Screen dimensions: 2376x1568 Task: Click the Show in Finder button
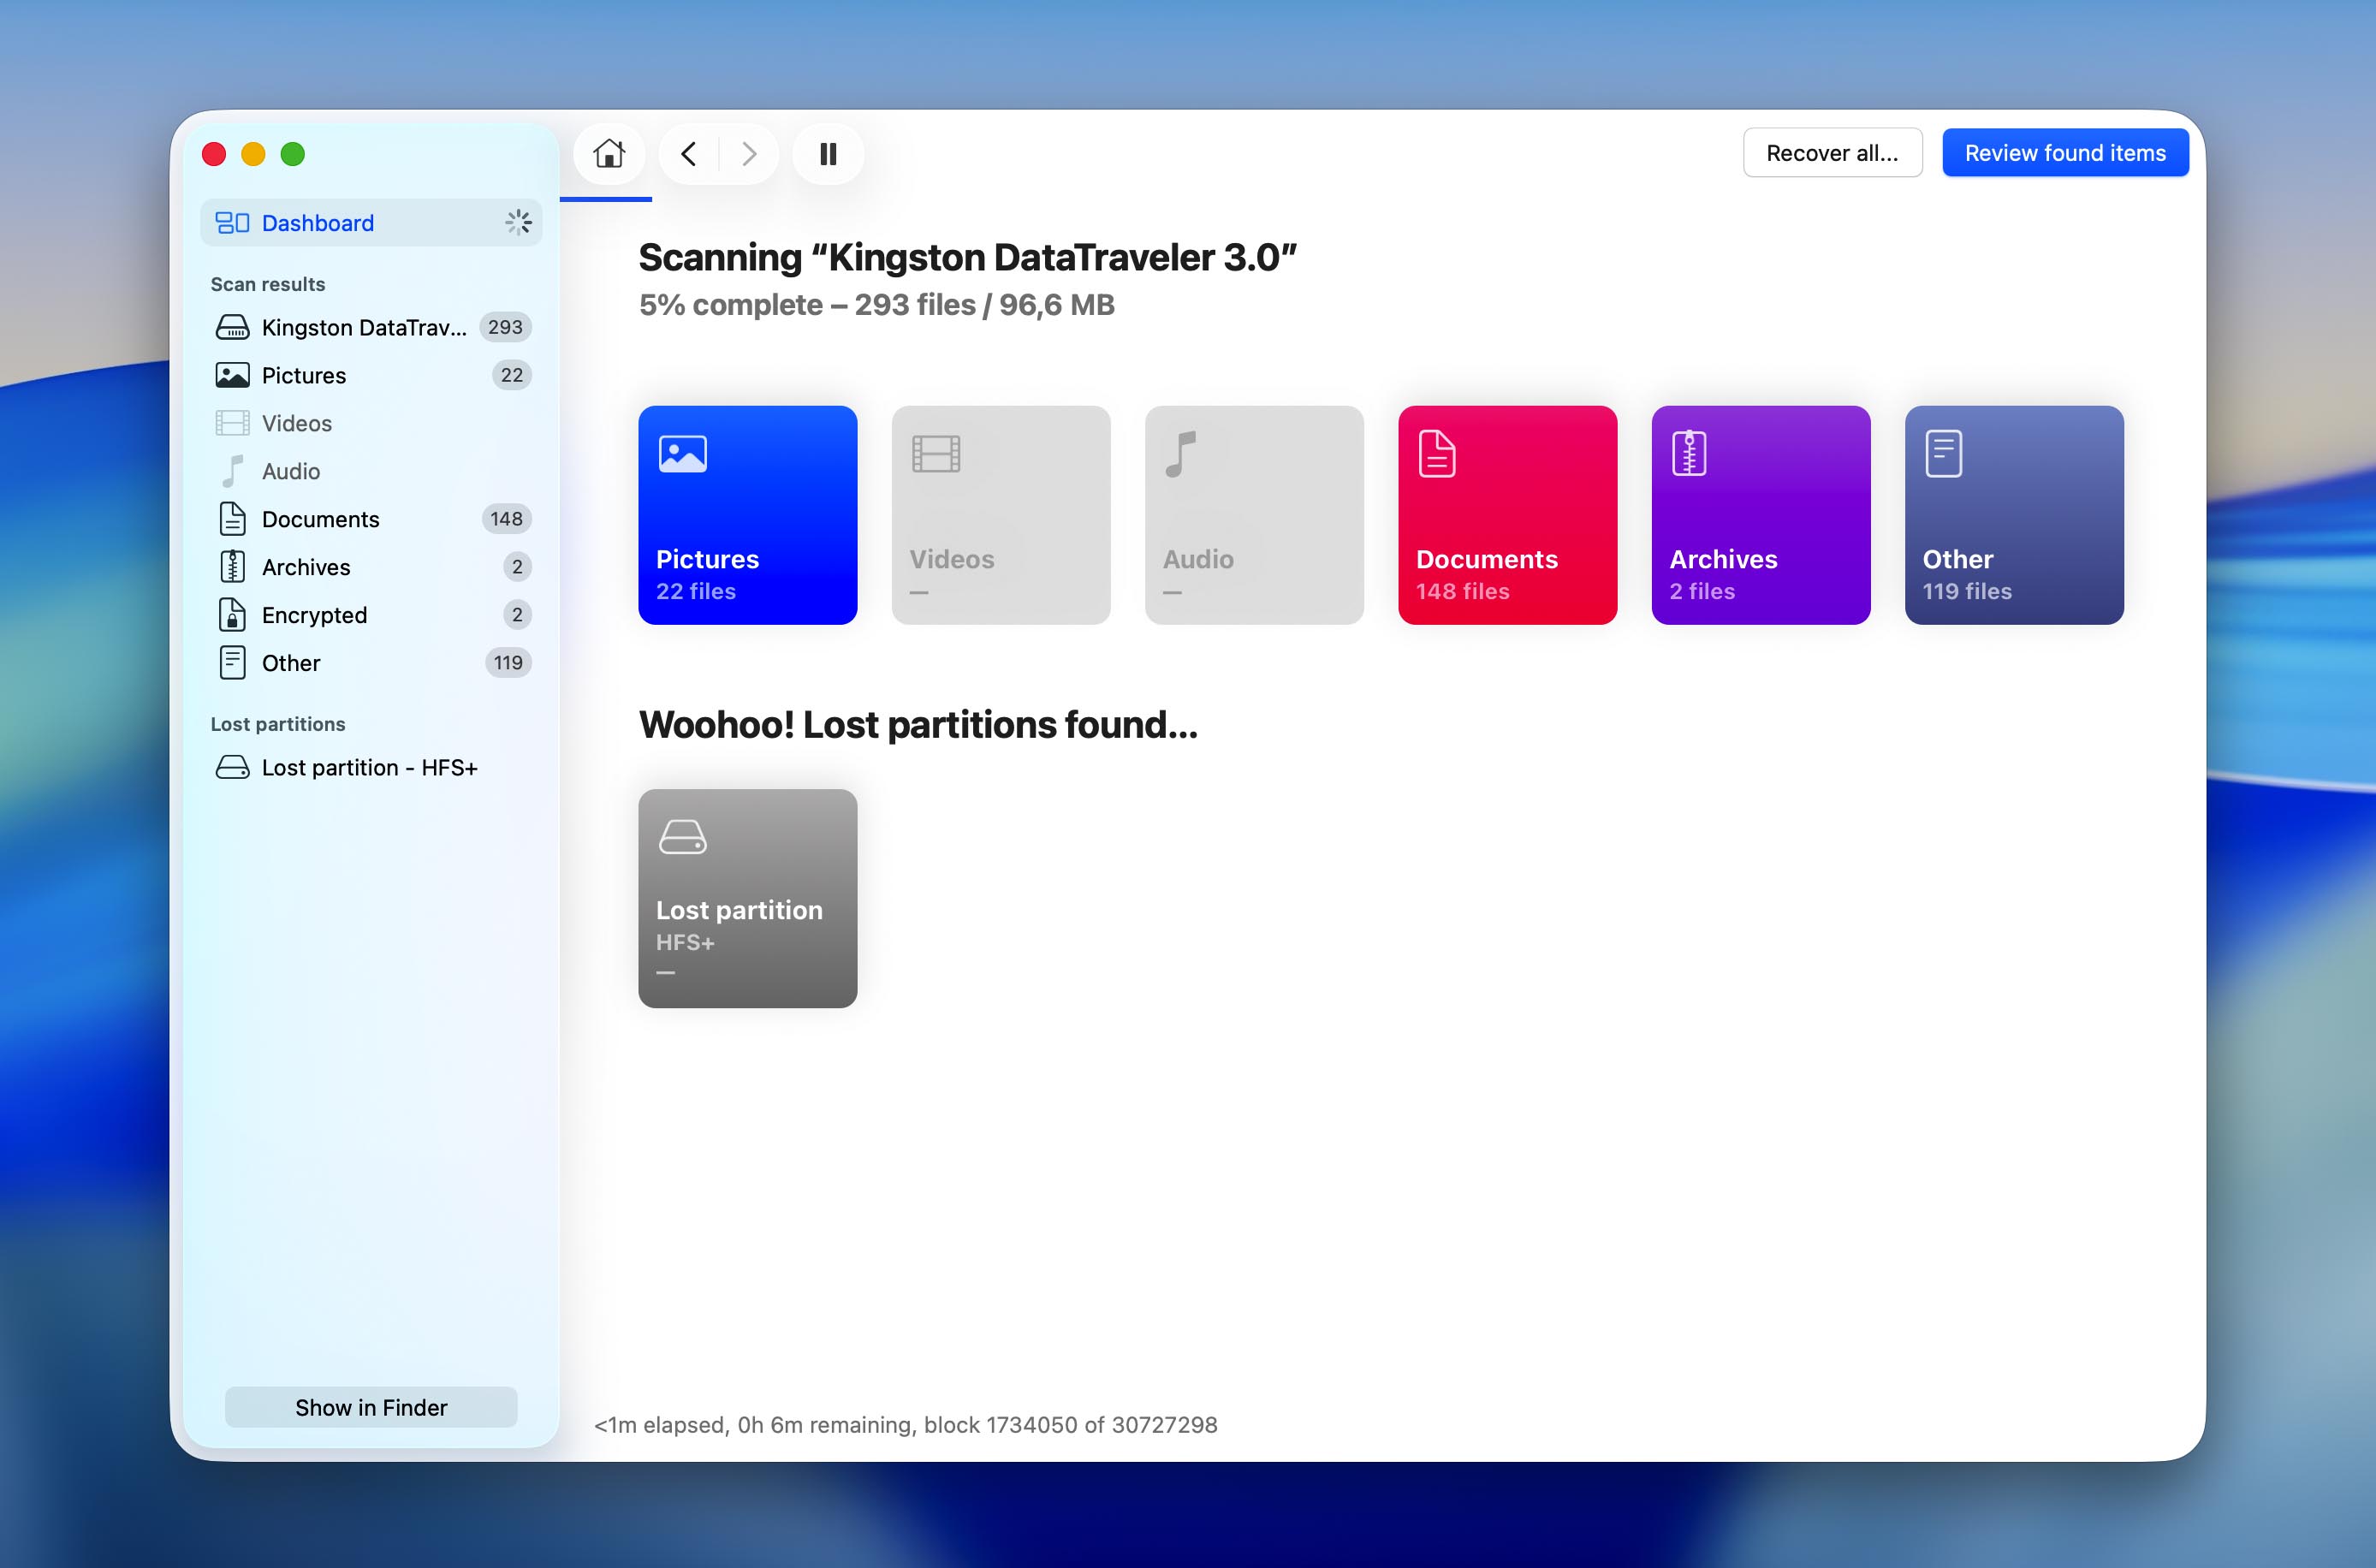[371, 1407]
